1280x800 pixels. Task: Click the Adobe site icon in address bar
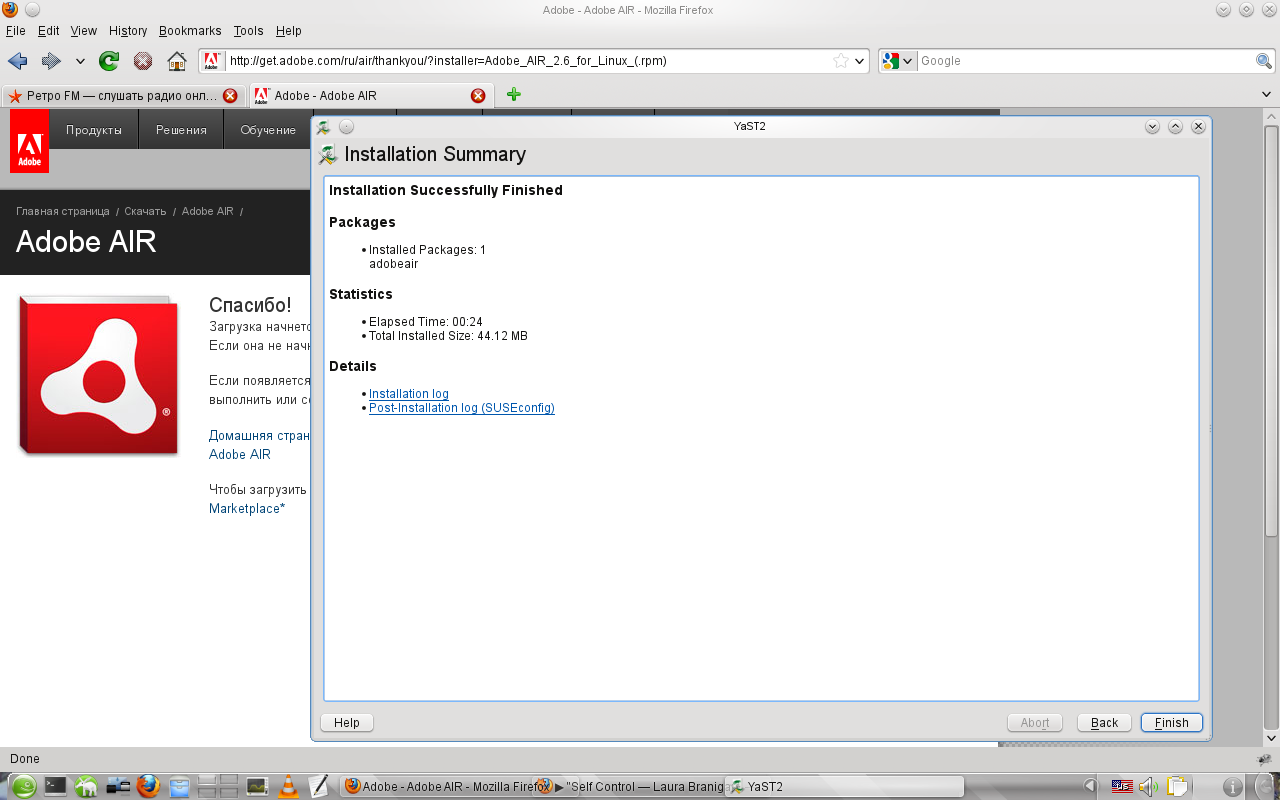point(212,61)
